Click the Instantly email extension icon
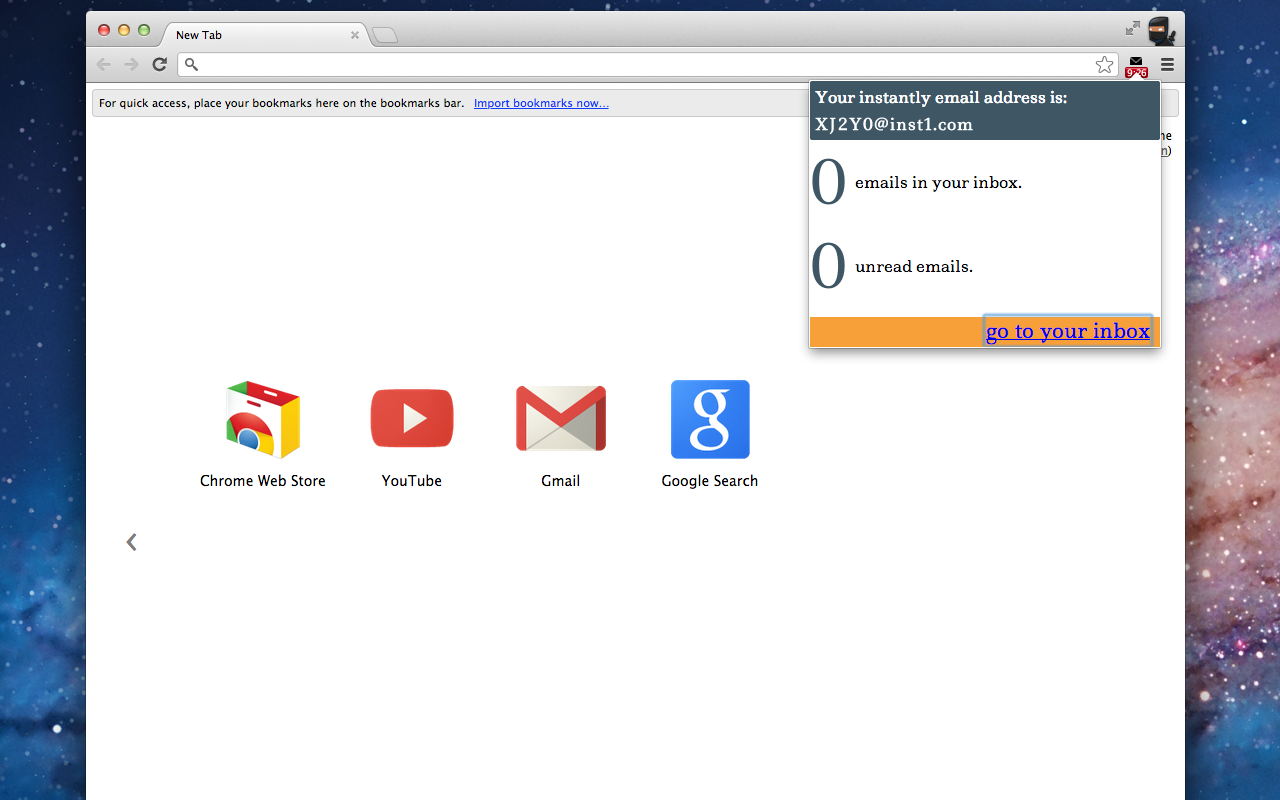Viewport: 1280px width, 800px height. pyautogui.click(x=1136, y=66)
